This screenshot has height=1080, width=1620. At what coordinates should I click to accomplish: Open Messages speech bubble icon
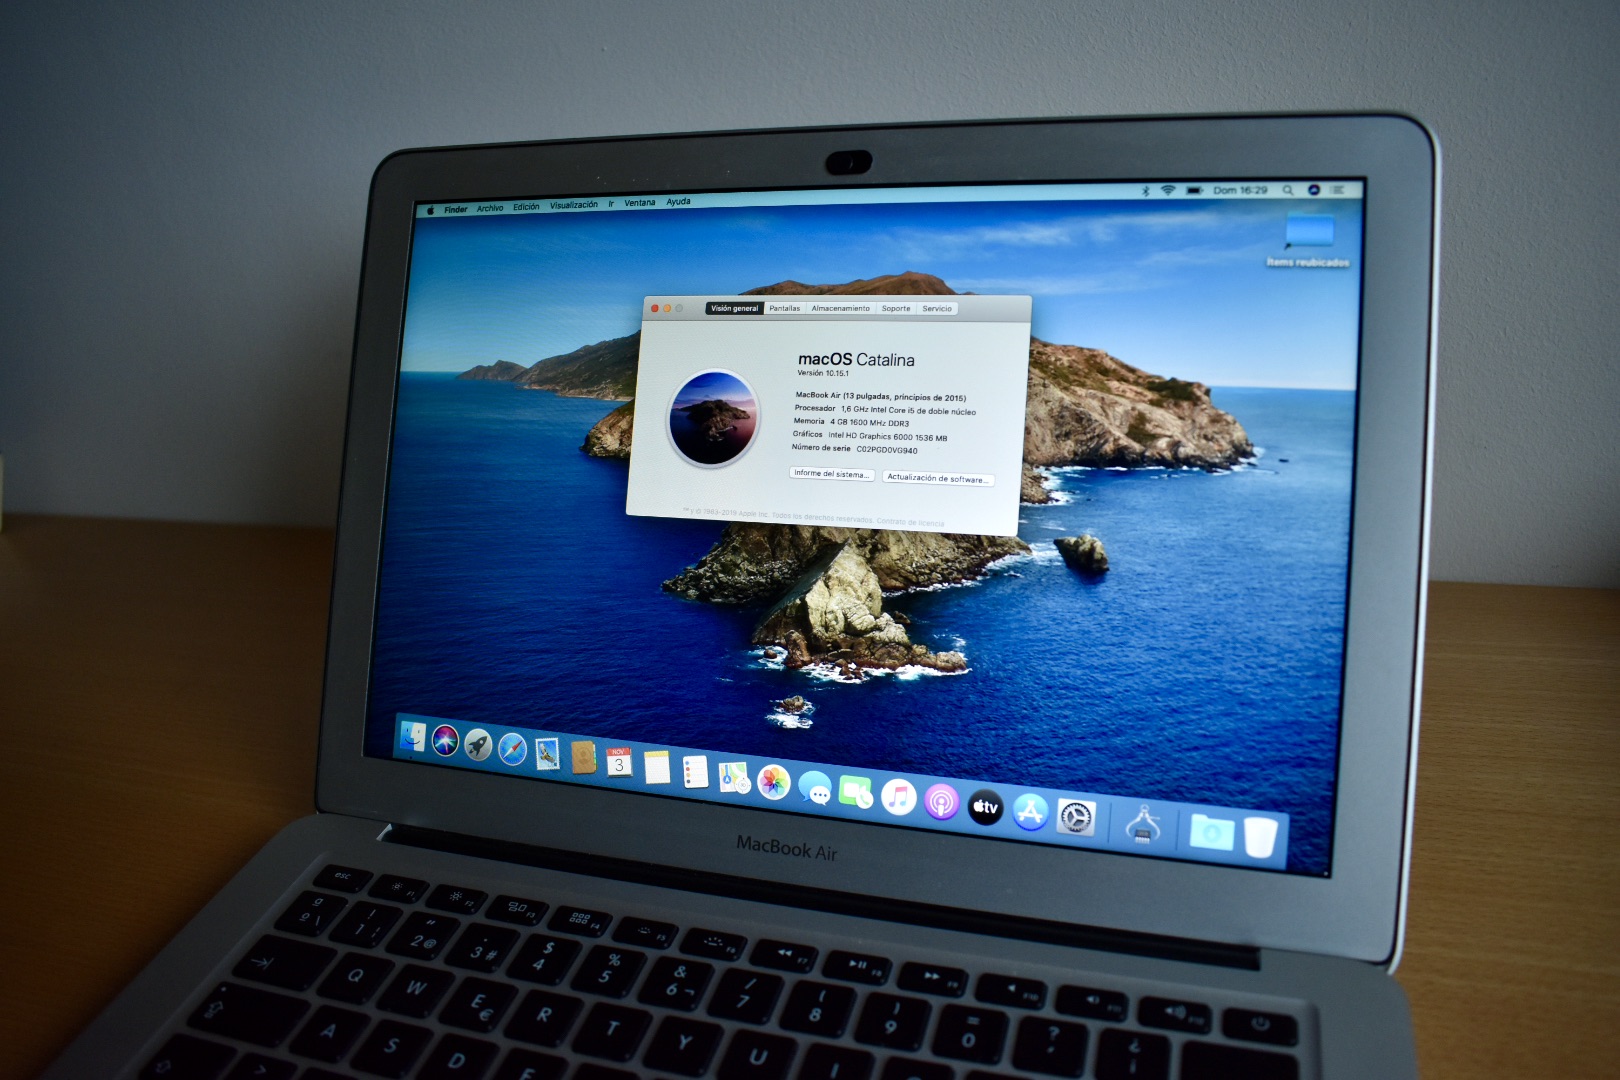coord(815,788)
